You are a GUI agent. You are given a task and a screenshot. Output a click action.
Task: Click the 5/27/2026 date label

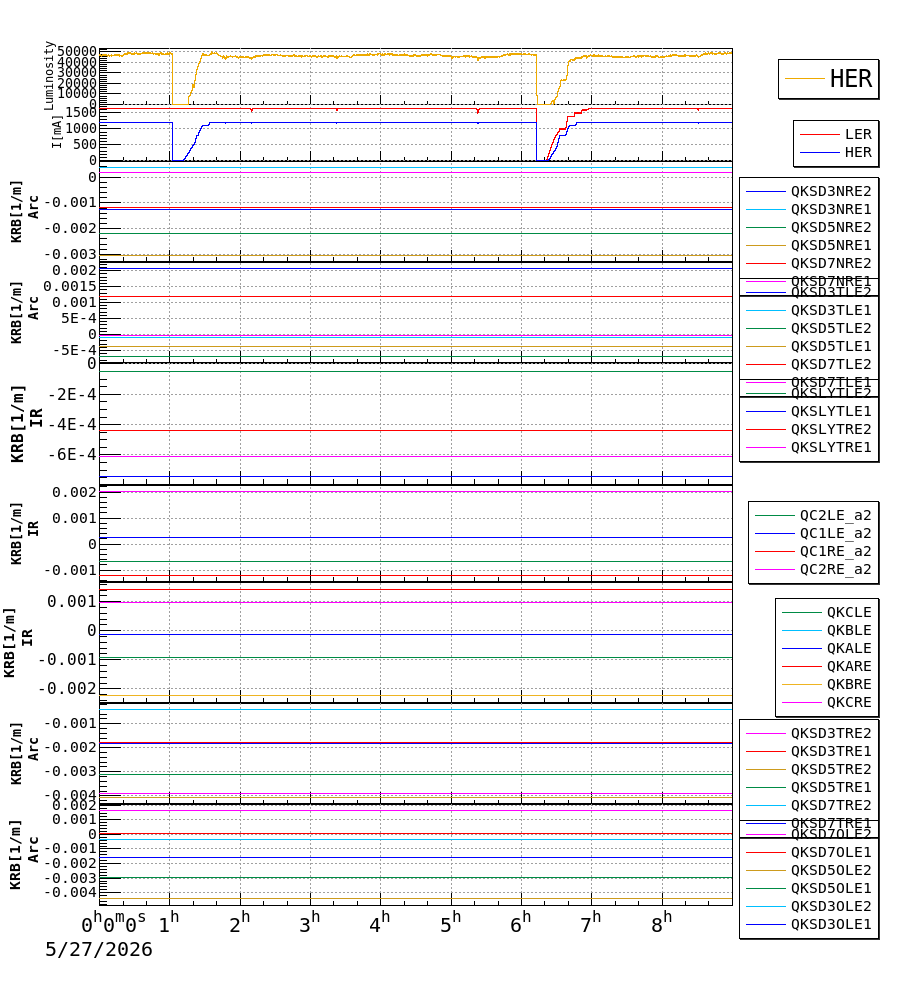[99, 949]
